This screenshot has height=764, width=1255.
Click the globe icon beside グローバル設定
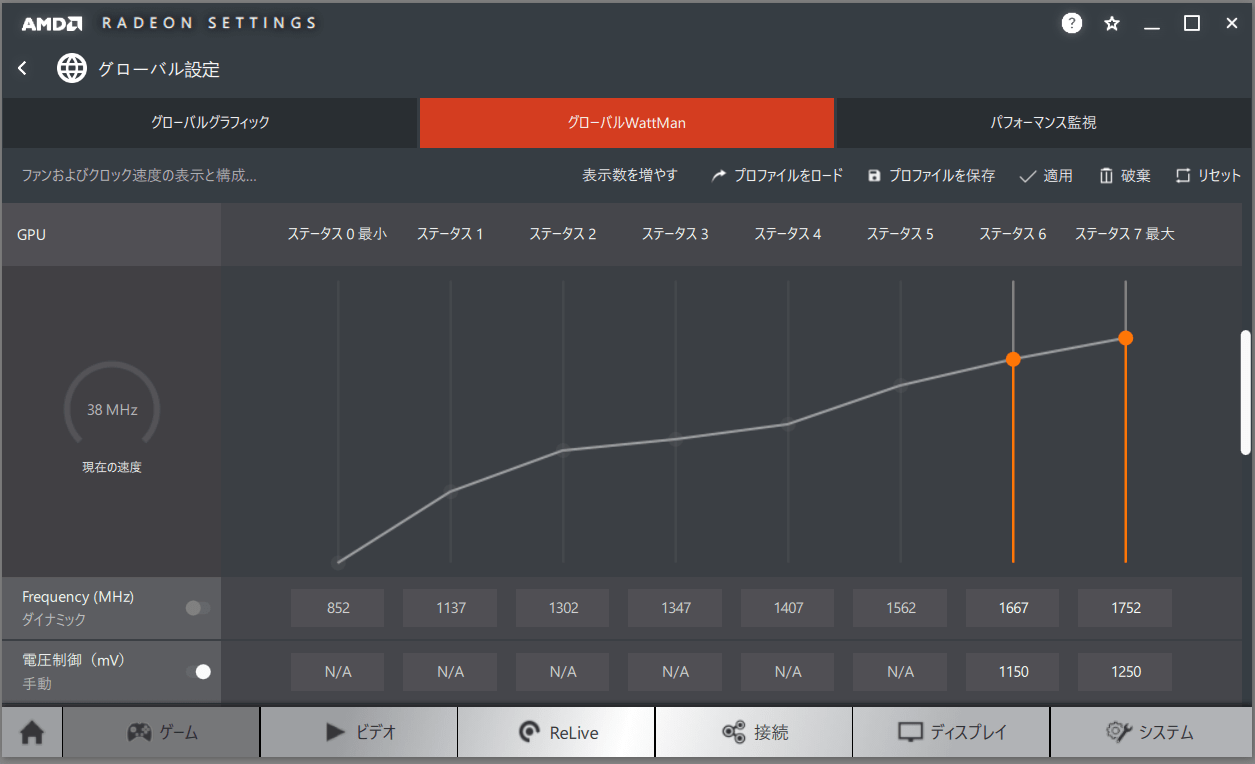click(72, 69)
